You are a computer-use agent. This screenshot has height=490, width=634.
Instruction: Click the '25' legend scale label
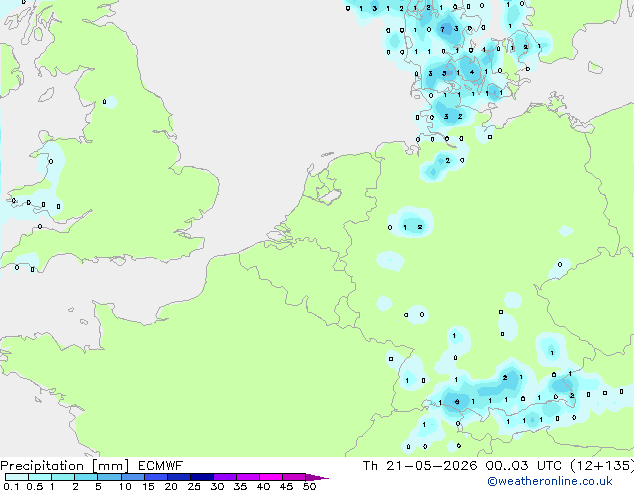pyautogui.click(x=194, y=486)
